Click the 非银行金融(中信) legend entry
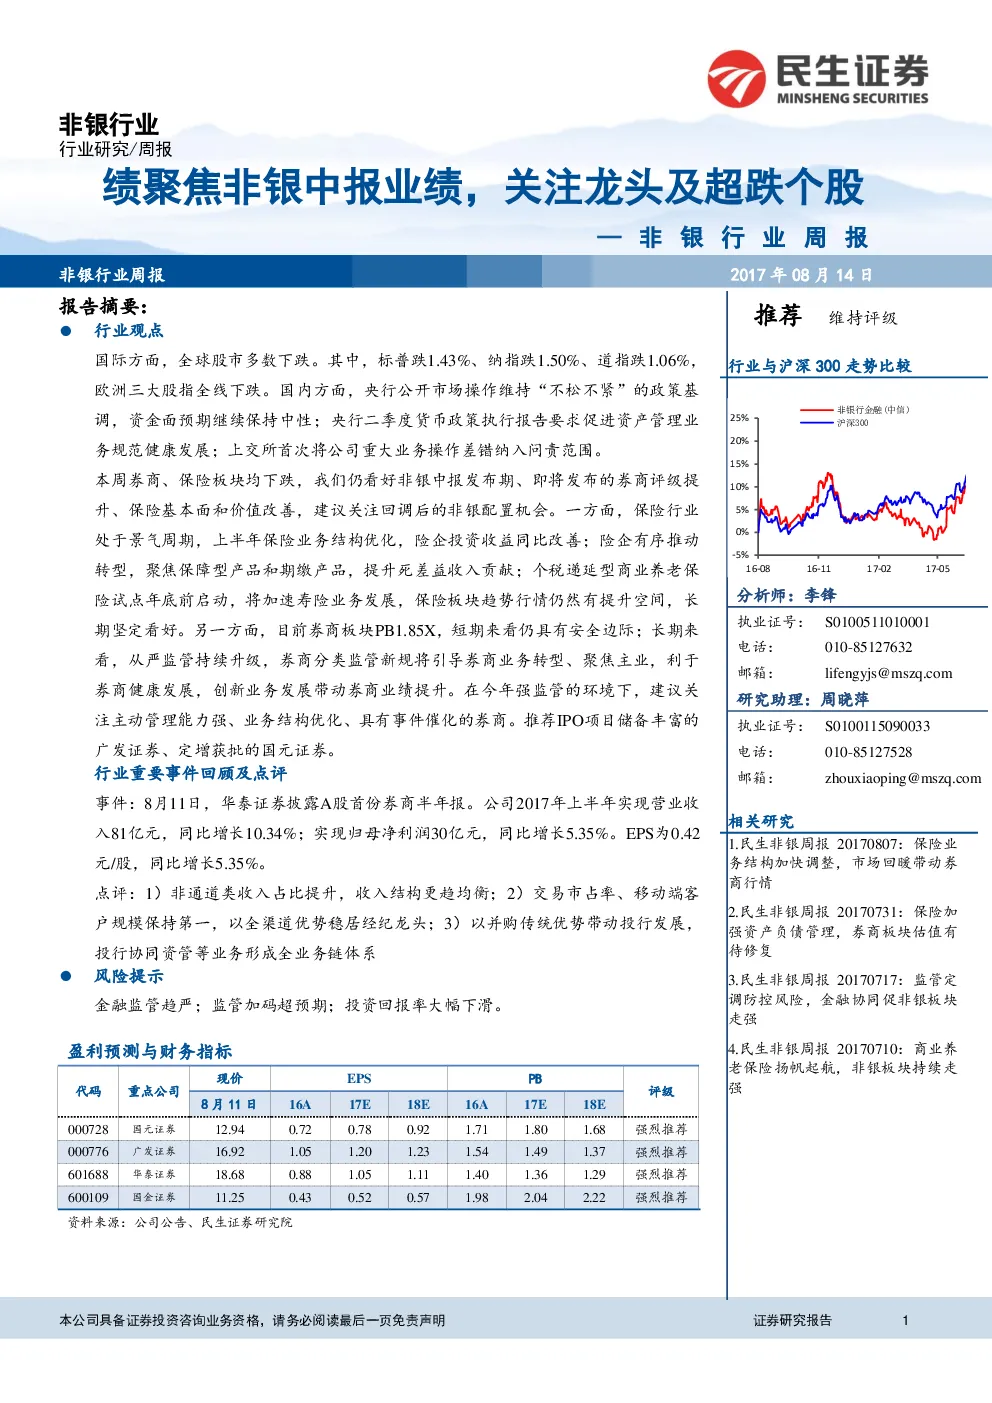 (x=855, y=410)
